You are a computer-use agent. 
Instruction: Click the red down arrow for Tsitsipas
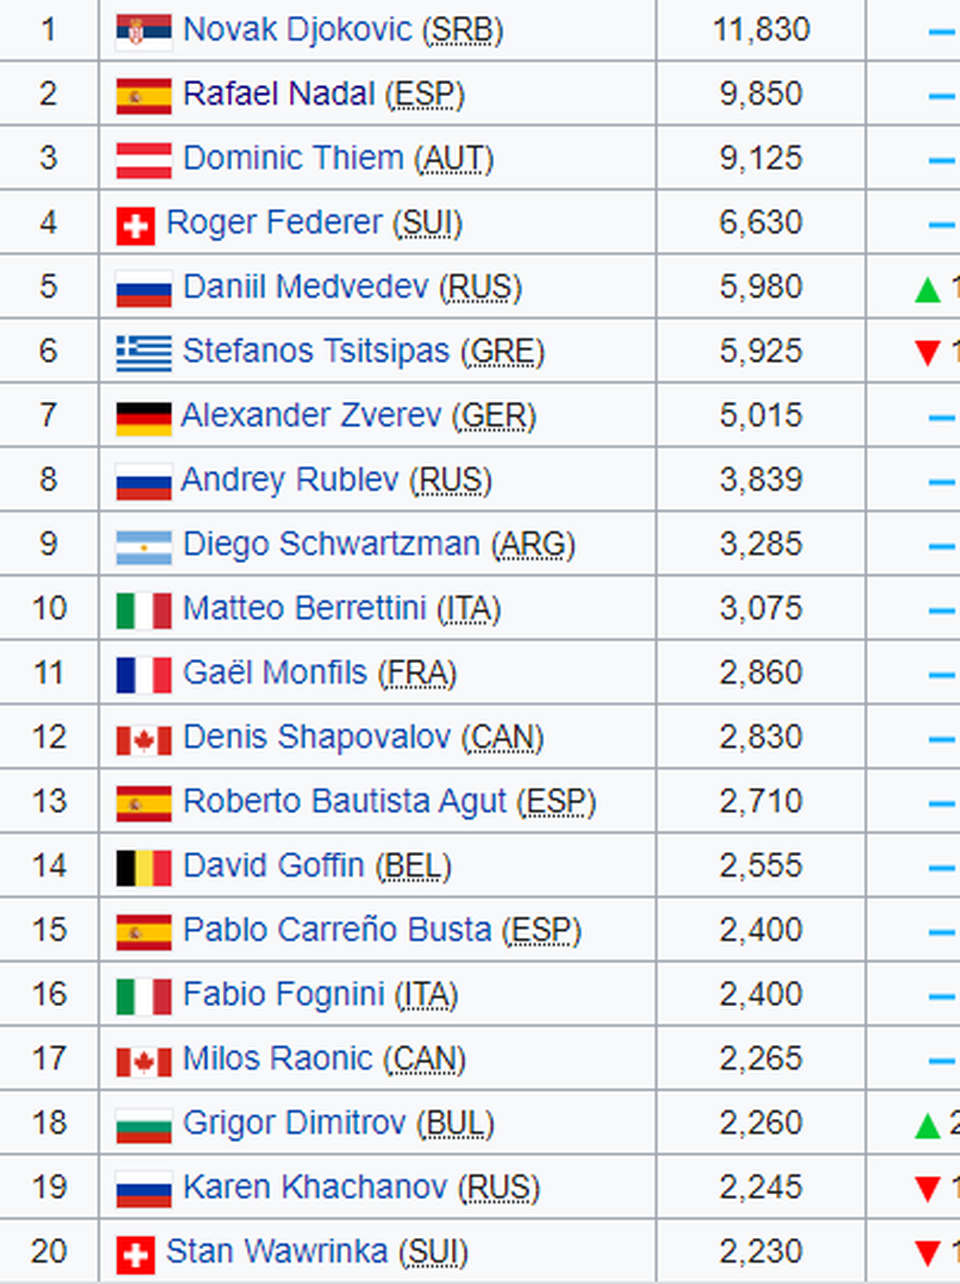(x=927, y=353)
